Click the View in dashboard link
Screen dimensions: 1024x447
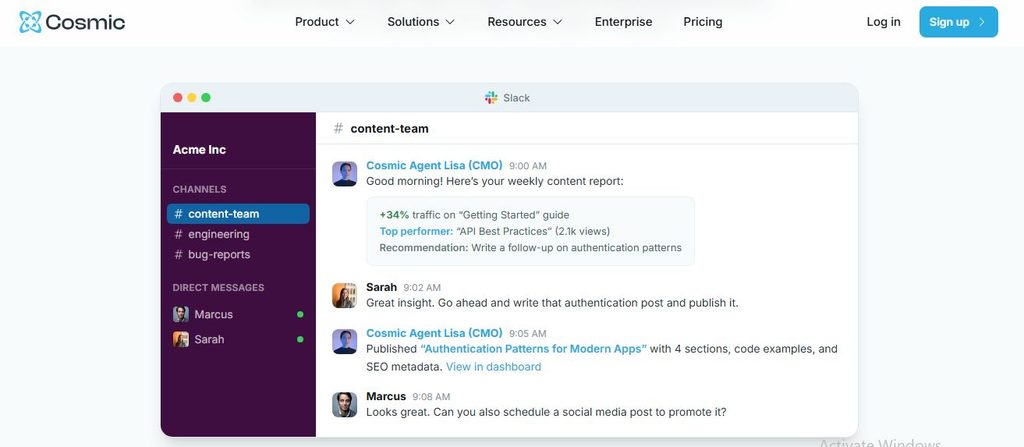pyautogui.click(x=493, y=367)
